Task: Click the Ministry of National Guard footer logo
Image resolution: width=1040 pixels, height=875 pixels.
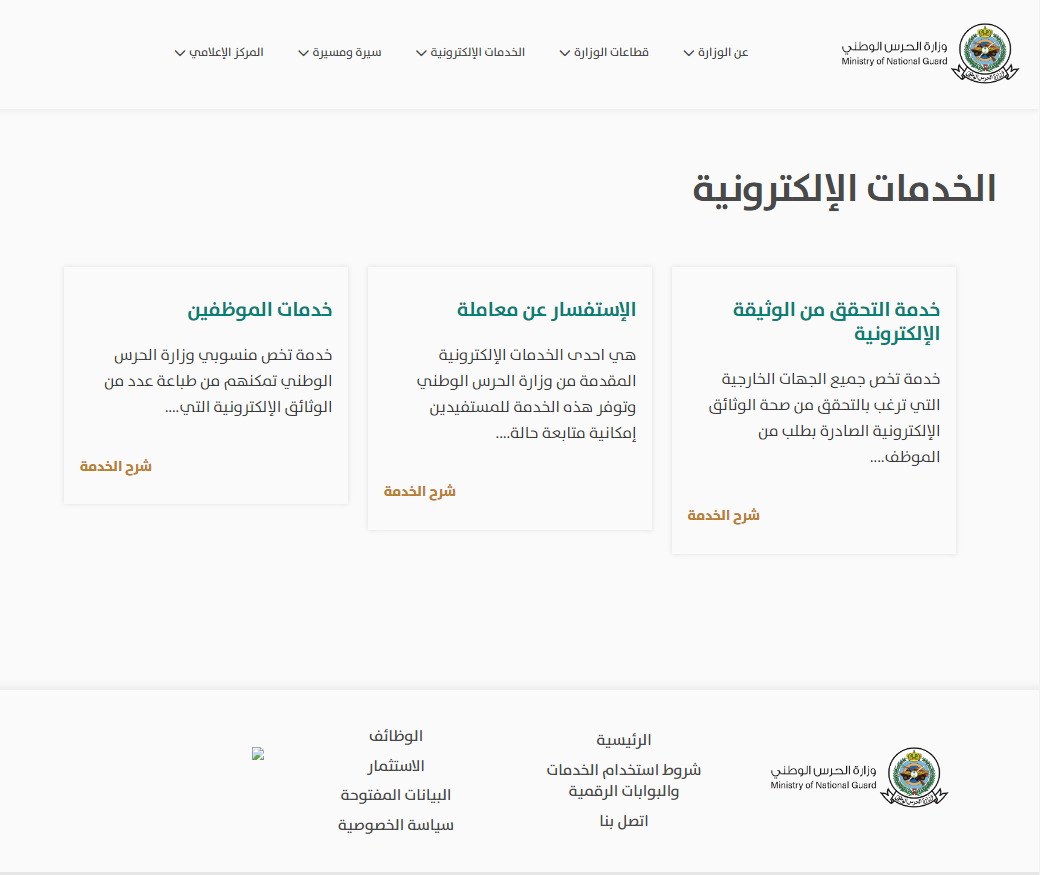Action: [859, 777]
